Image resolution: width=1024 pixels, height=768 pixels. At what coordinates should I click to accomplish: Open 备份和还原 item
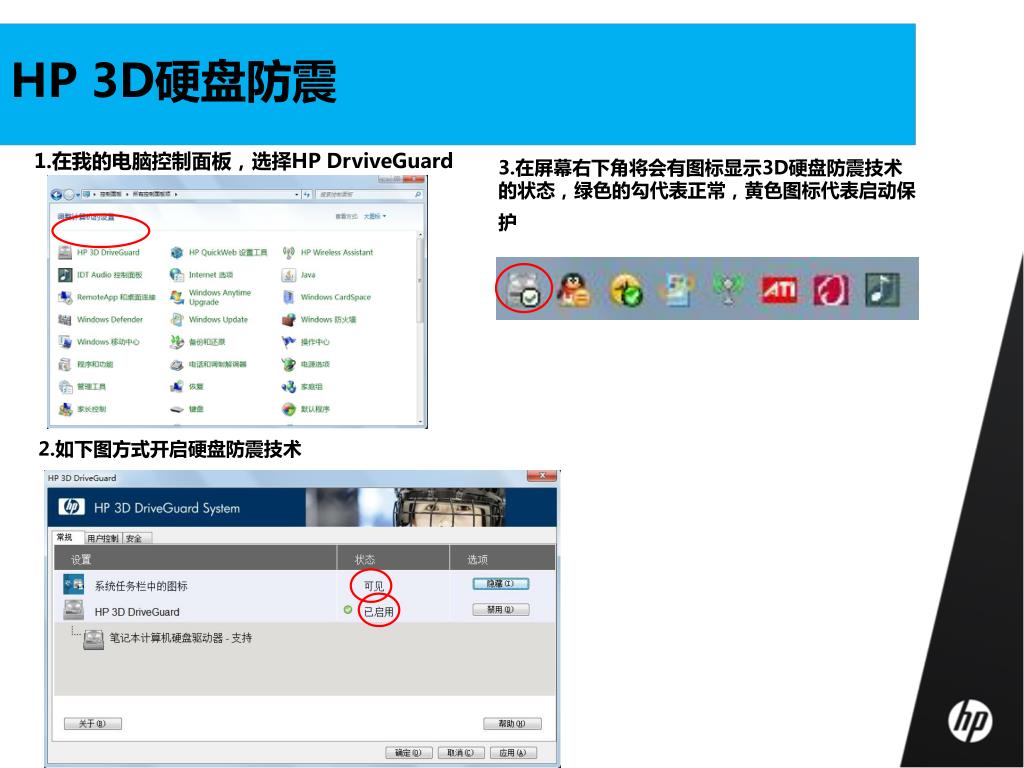point(197,342)
